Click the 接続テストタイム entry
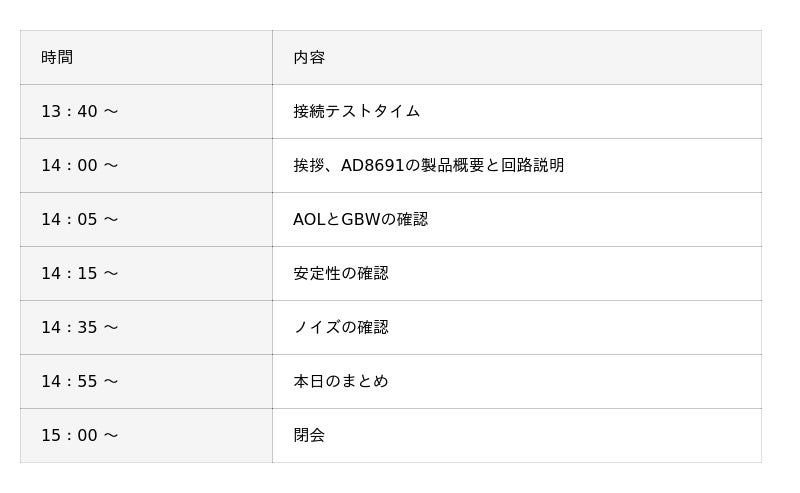800x493 pixels. click(x=356, y=111)
